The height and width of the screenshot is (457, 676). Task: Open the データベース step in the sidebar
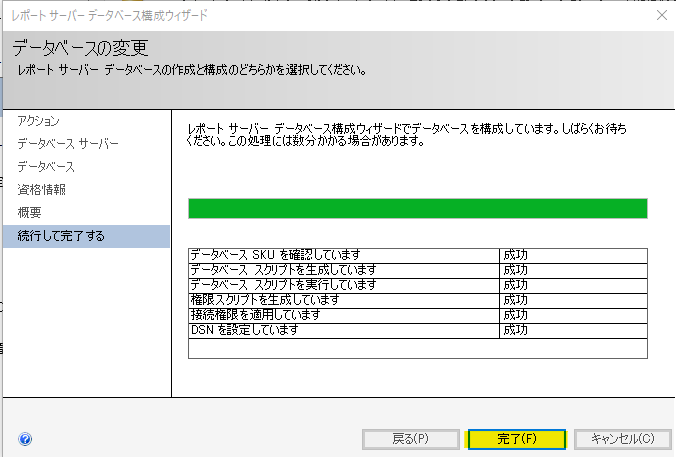[x=46, y=167]
